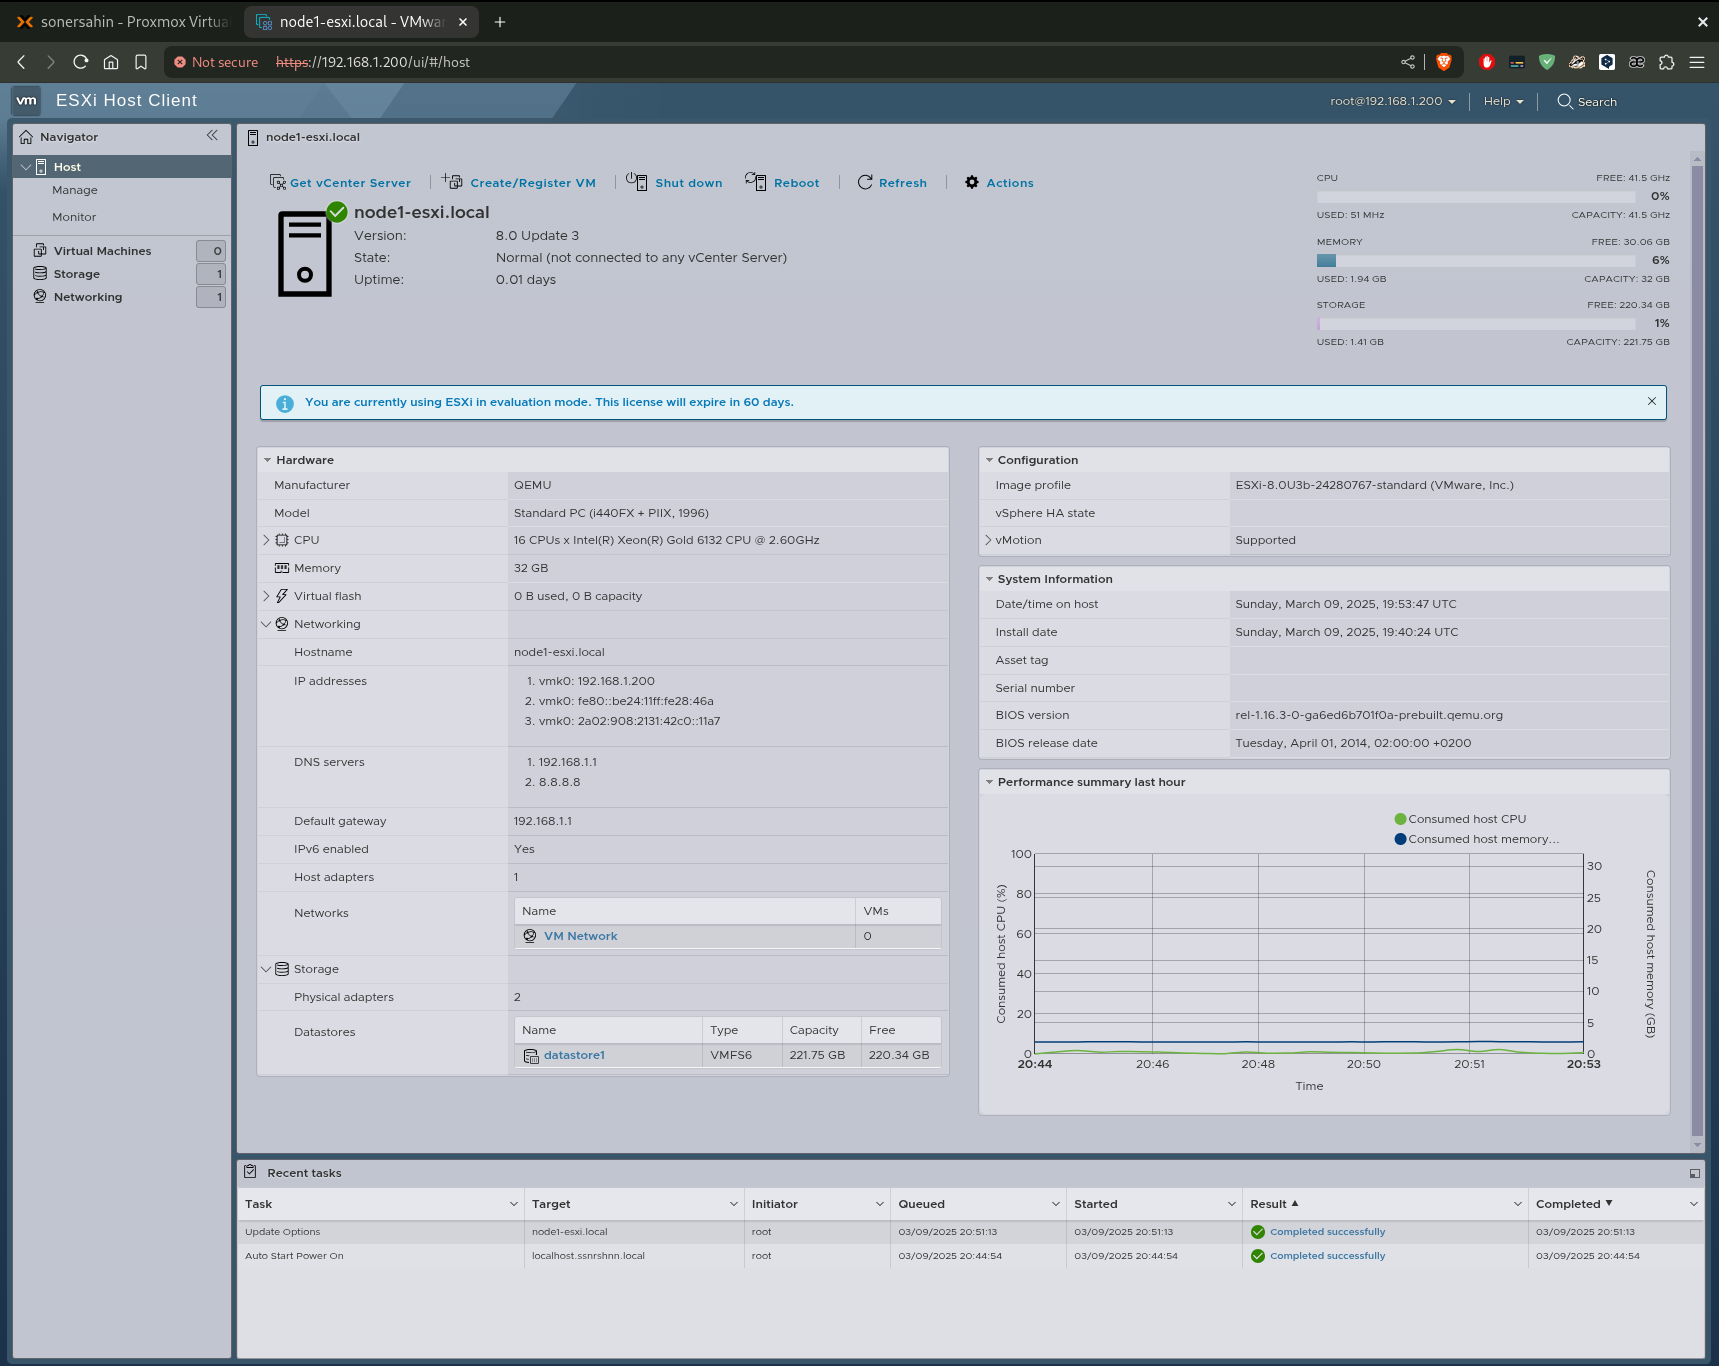Open the Actions gear menu
Screen dimensions: 1719x1366
click(x=971, y=182)
